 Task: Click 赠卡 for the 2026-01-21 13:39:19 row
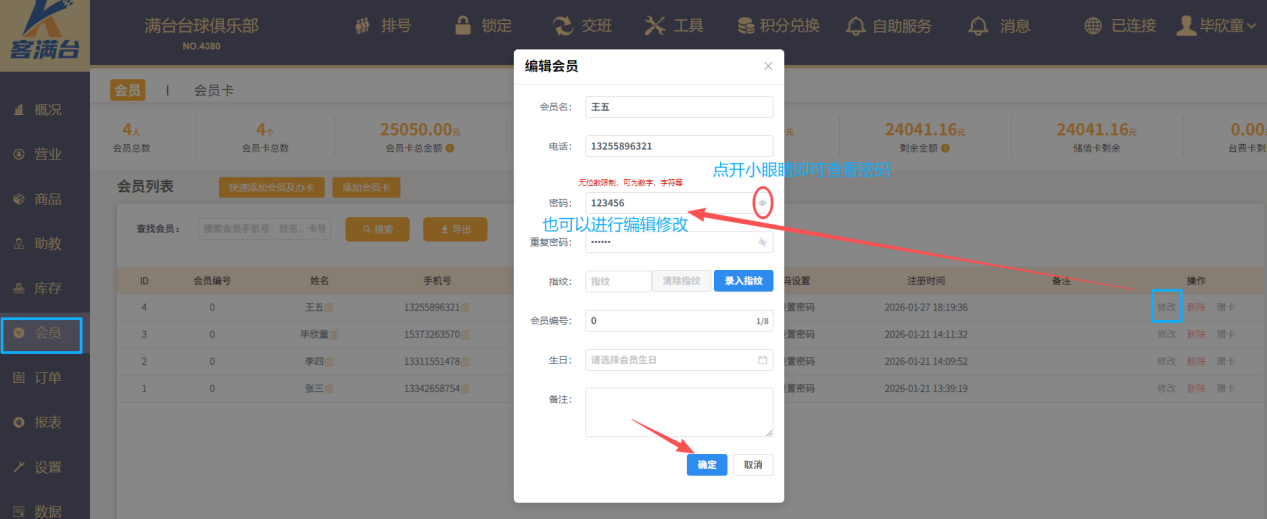pos(1226,388)
